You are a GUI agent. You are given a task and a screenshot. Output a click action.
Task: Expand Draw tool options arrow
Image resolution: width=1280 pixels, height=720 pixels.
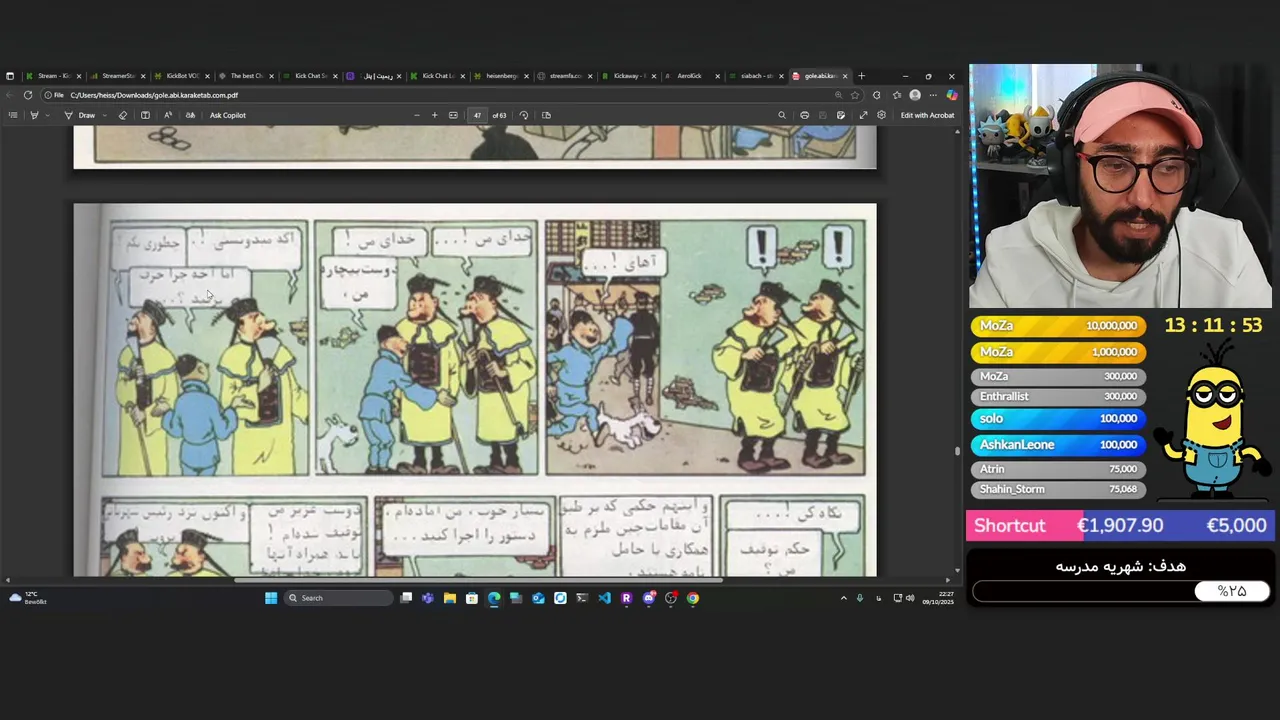[x=107, y=115]
